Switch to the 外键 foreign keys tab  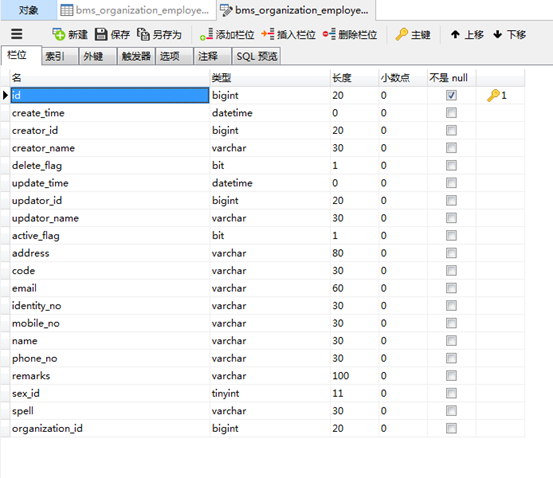click(98, 56)
